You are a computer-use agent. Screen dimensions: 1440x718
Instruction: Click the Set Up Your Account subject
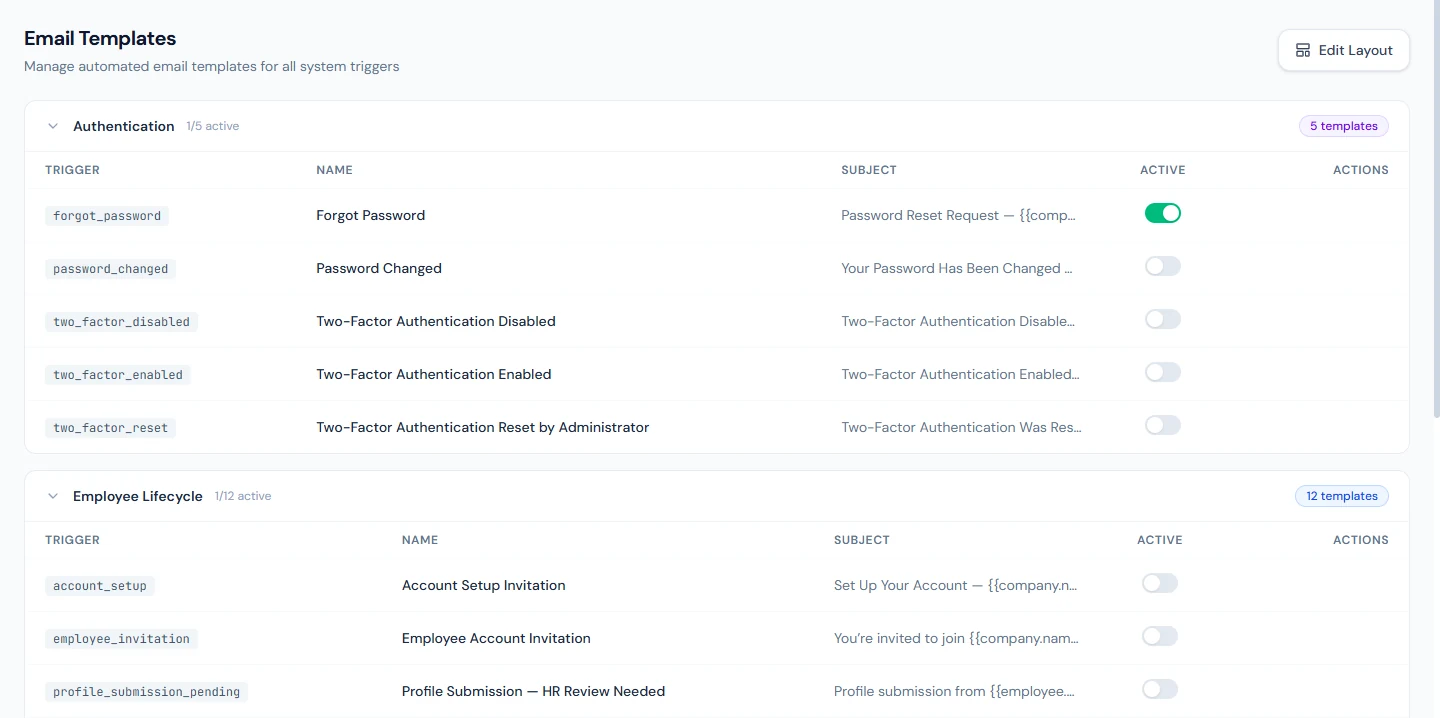tap(956, 585)
